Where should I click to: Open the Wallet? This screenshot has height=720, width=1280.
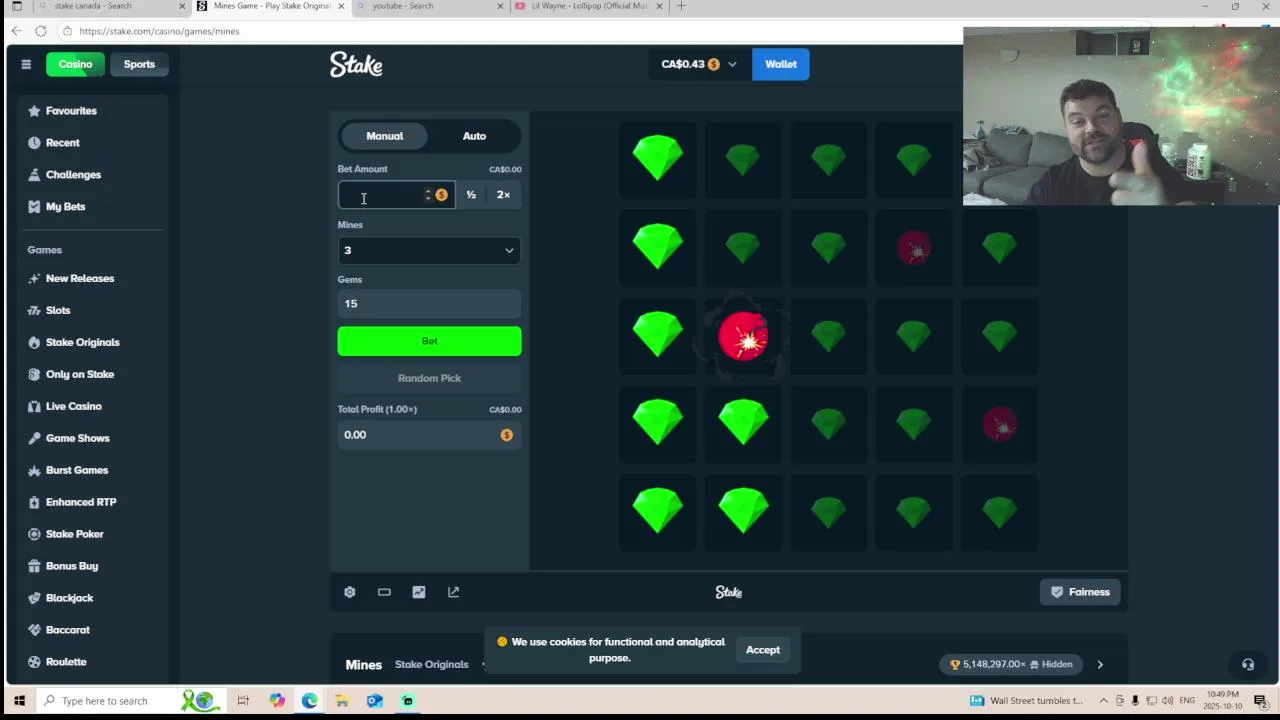pyautogui.click(x=781, y=65)
